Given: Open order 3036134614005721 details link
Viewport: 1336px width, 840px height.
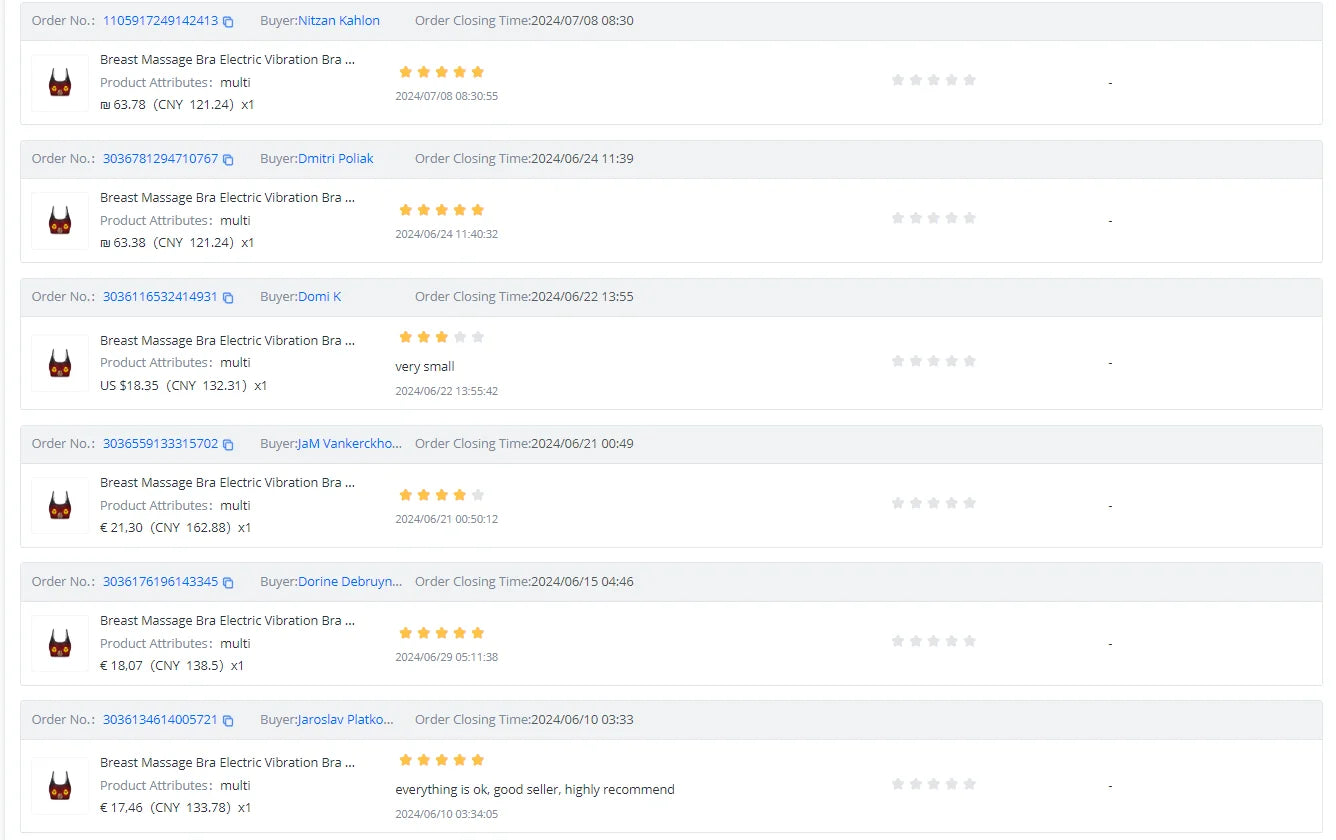Looking at the screenshot, I should click(160, 720).
